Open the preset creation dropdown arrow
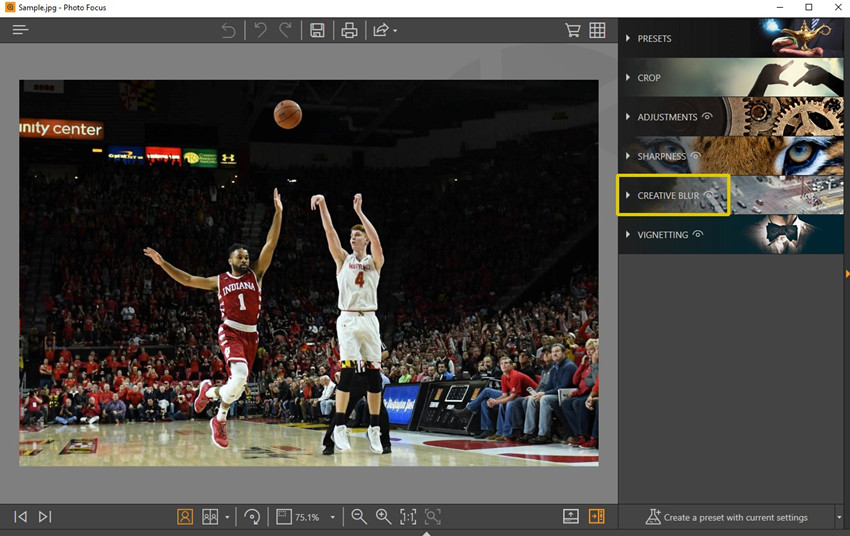The image size is (850, 536). pos(839,517)
